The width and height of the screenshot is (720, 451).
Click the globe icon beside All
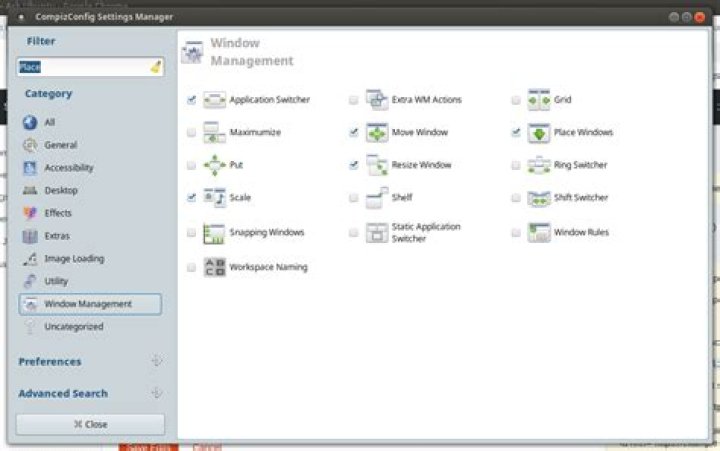[x=30, y=122]
